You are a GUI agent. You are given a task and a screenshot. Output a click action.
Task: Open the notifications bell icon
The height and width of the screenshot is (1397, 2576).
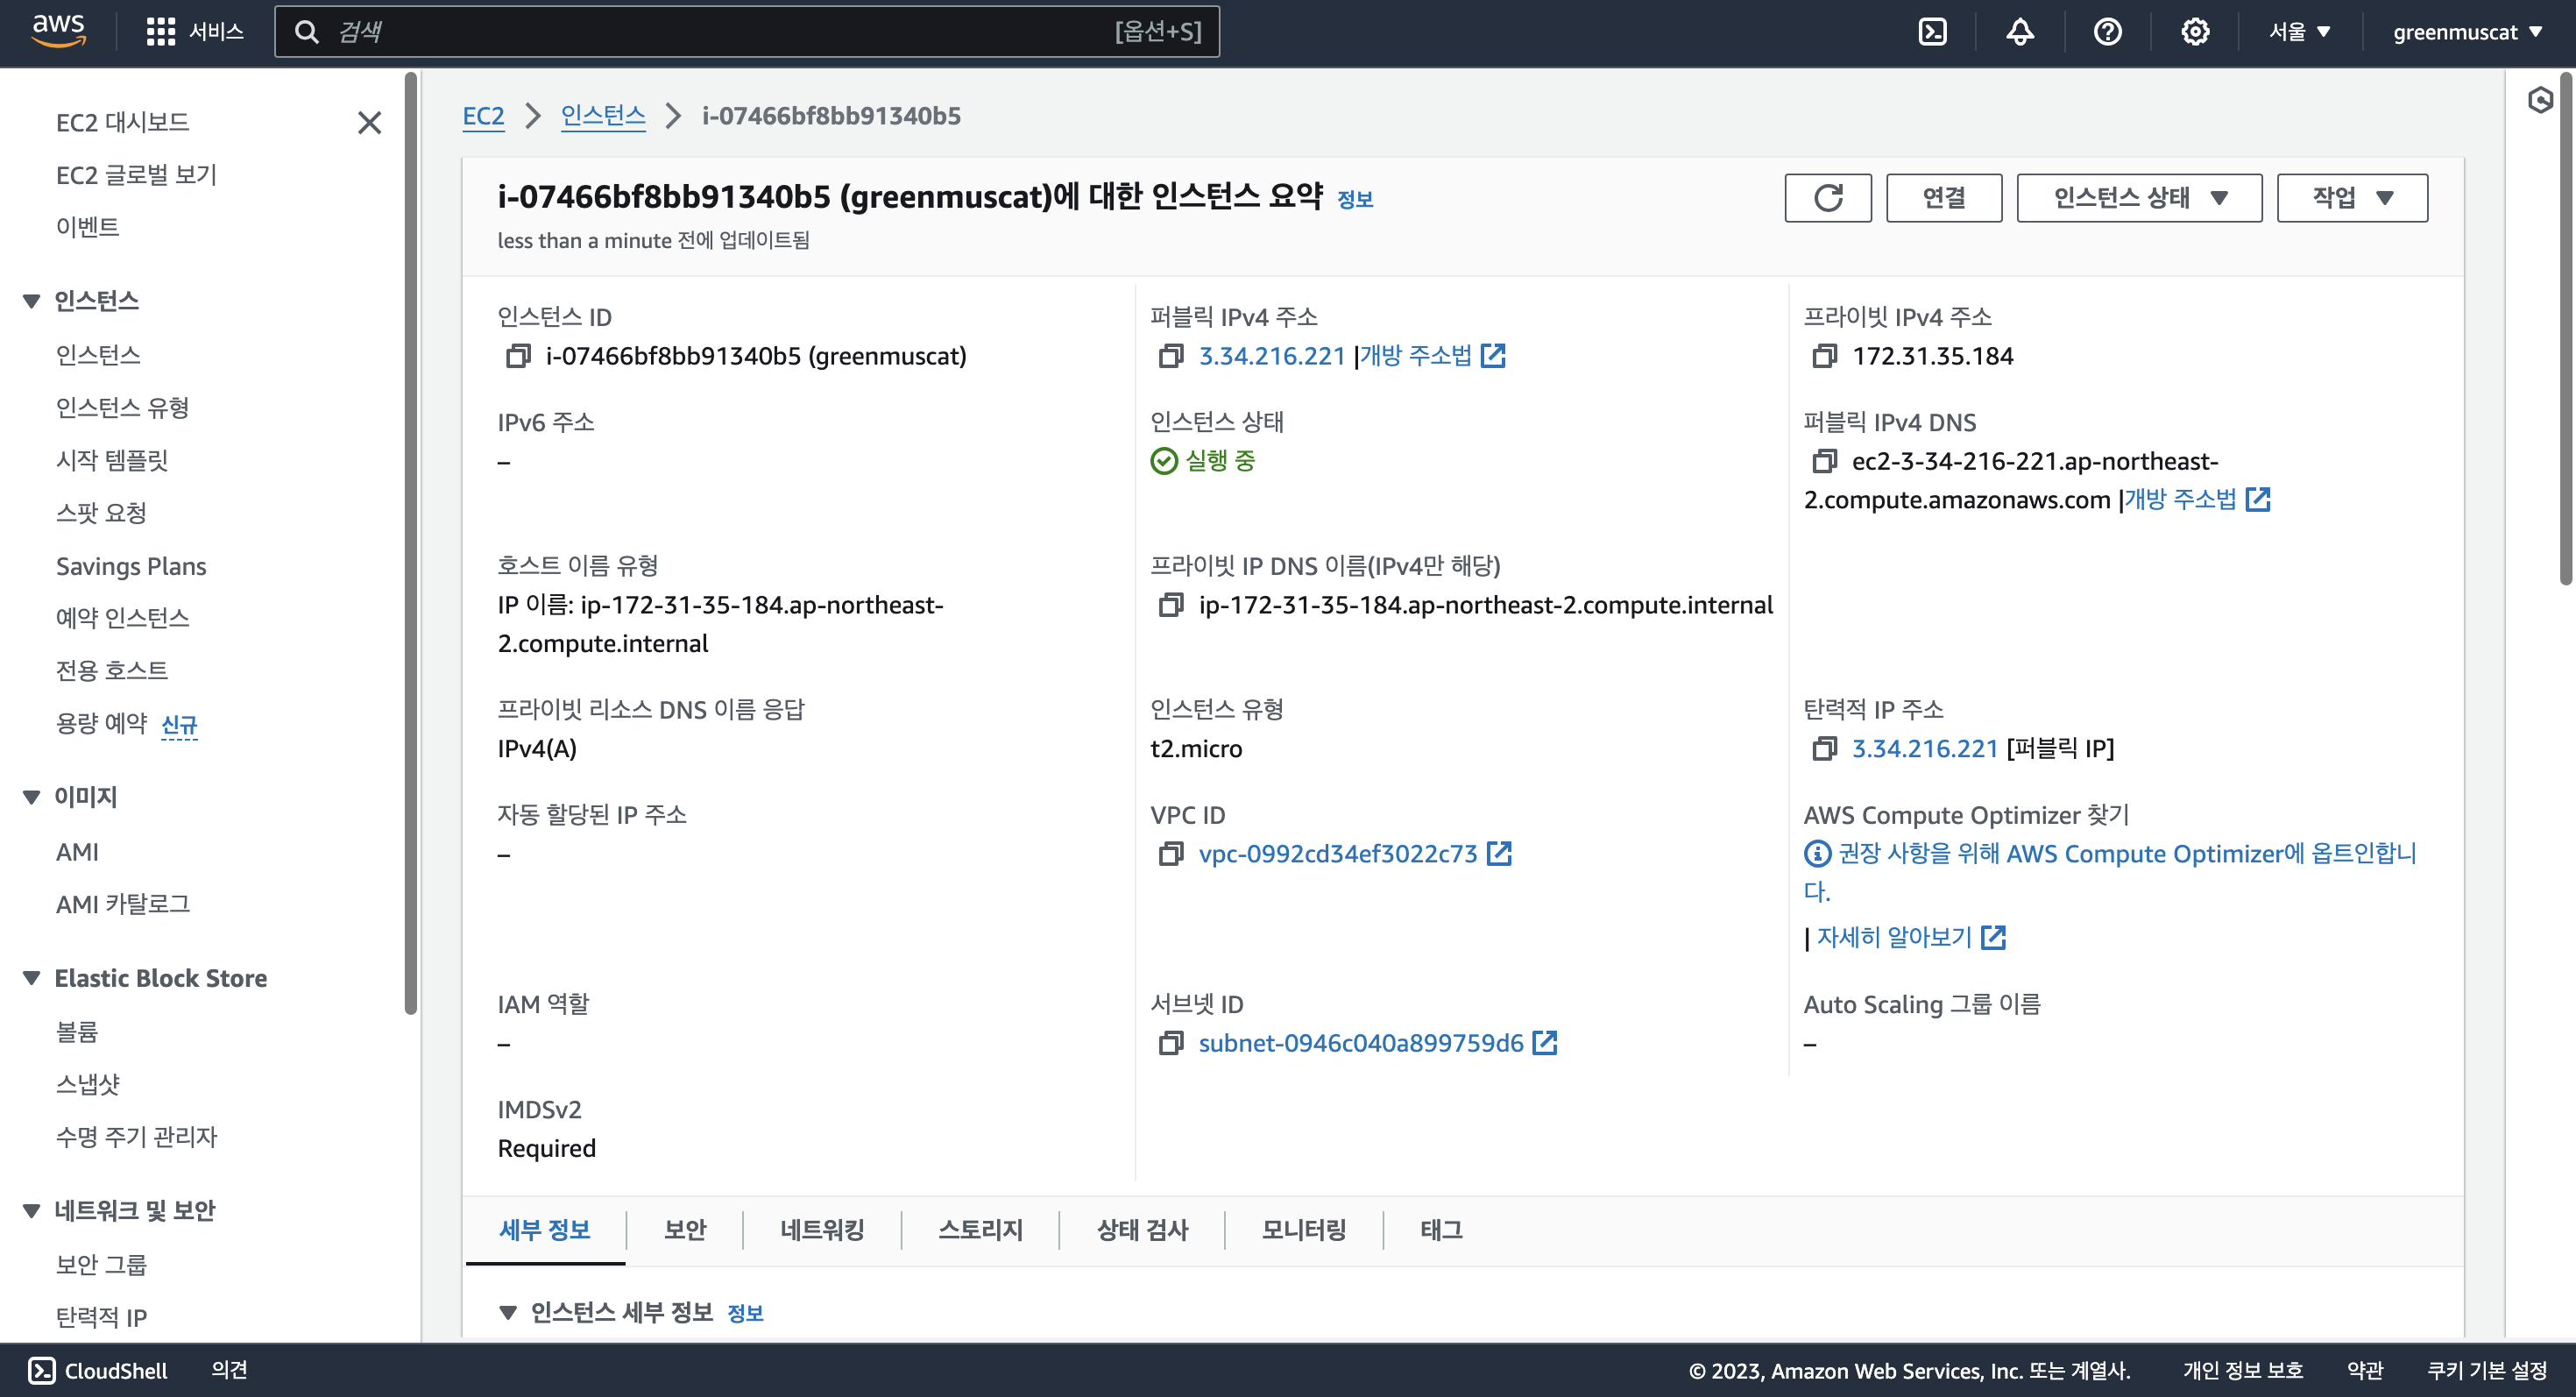[x=2019, y=32]
